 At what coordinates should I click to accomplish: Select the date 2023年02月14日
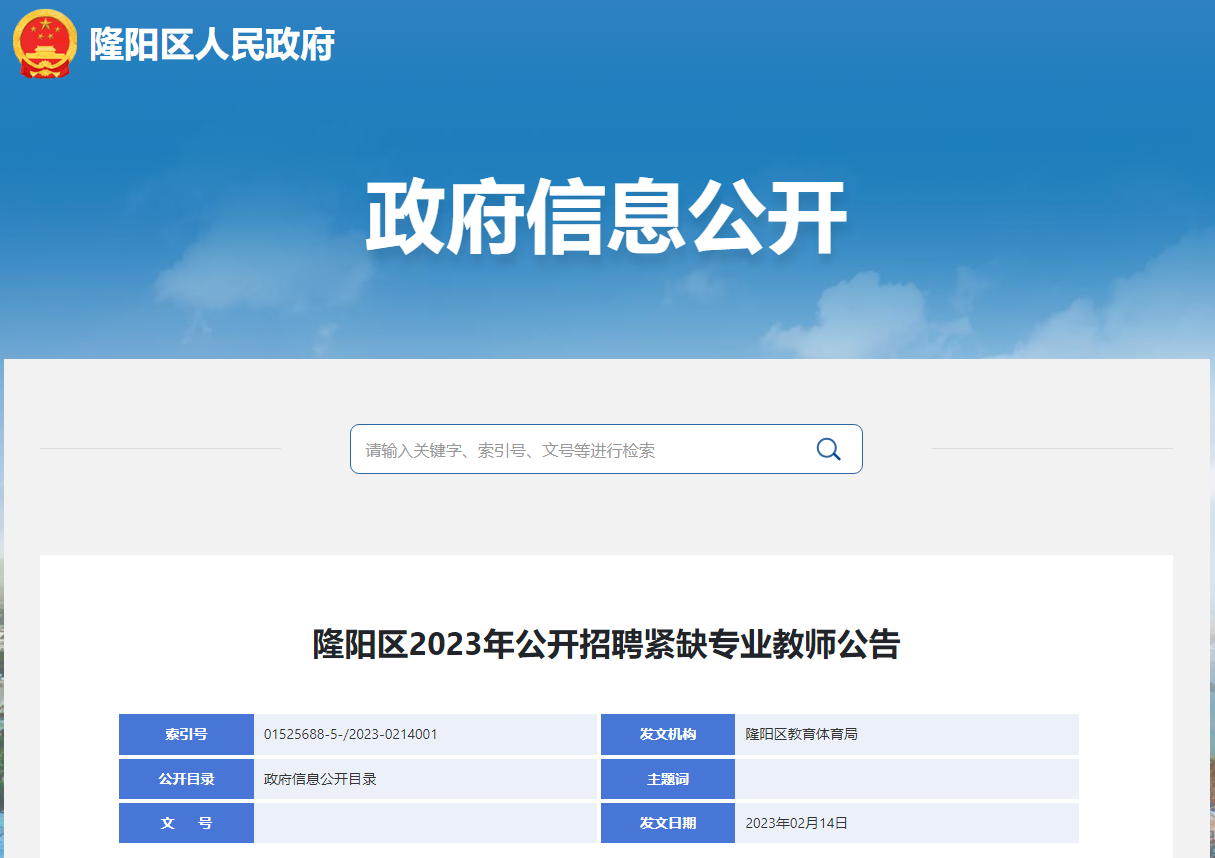797,823
